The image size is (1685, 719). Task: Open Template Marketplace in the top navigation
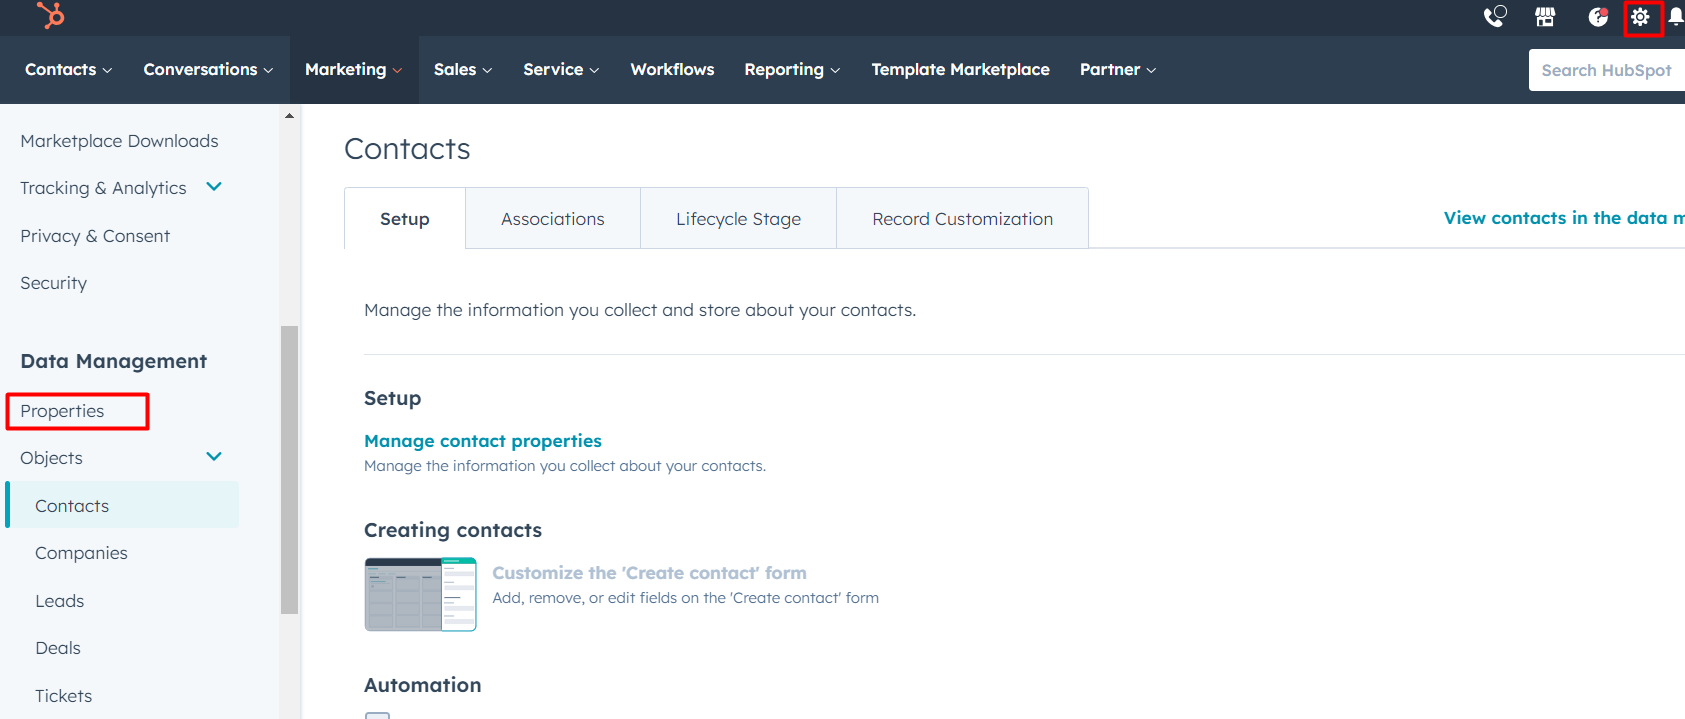pyautogui.click(x=960, y=69)
